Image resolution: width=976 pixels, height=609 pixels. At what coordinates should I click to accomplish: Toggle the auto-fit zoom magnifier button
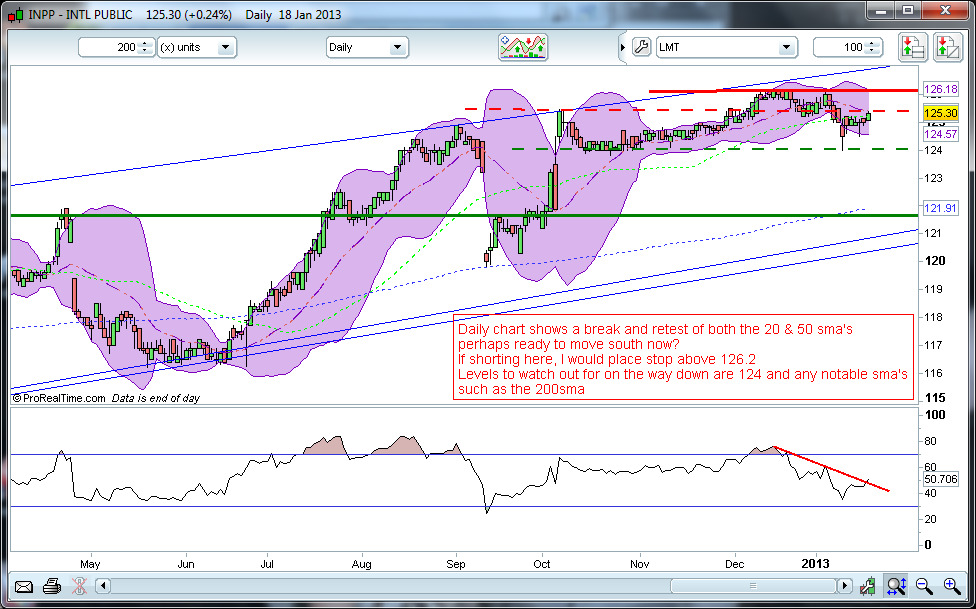[896, 586]
